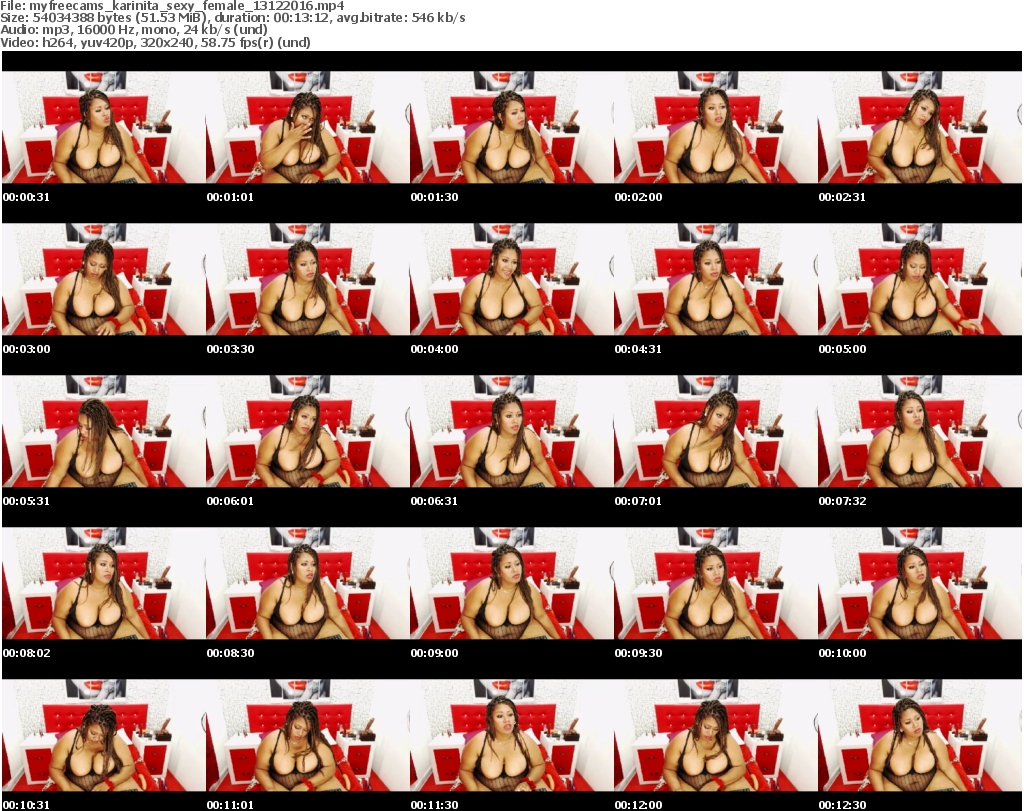Select the frame thumbnail above 00:08:02
The height and width of the screenshot is (811, 1024).
[104, 584]
